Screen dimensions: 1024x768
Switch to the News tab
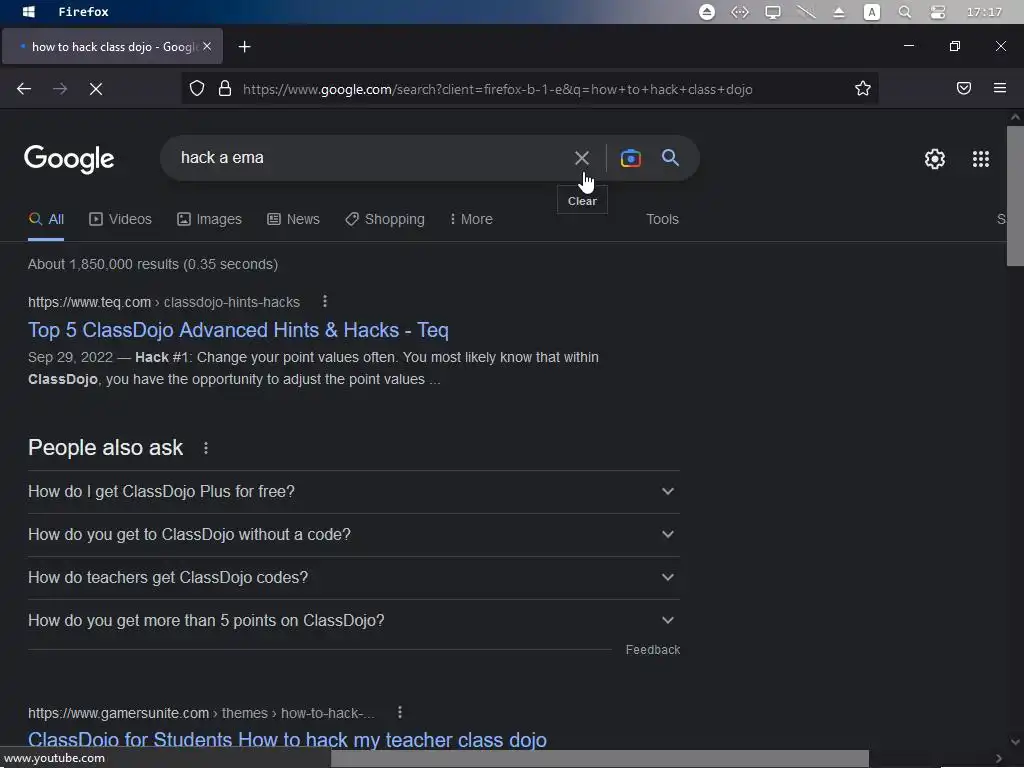[x=293, y=219]
